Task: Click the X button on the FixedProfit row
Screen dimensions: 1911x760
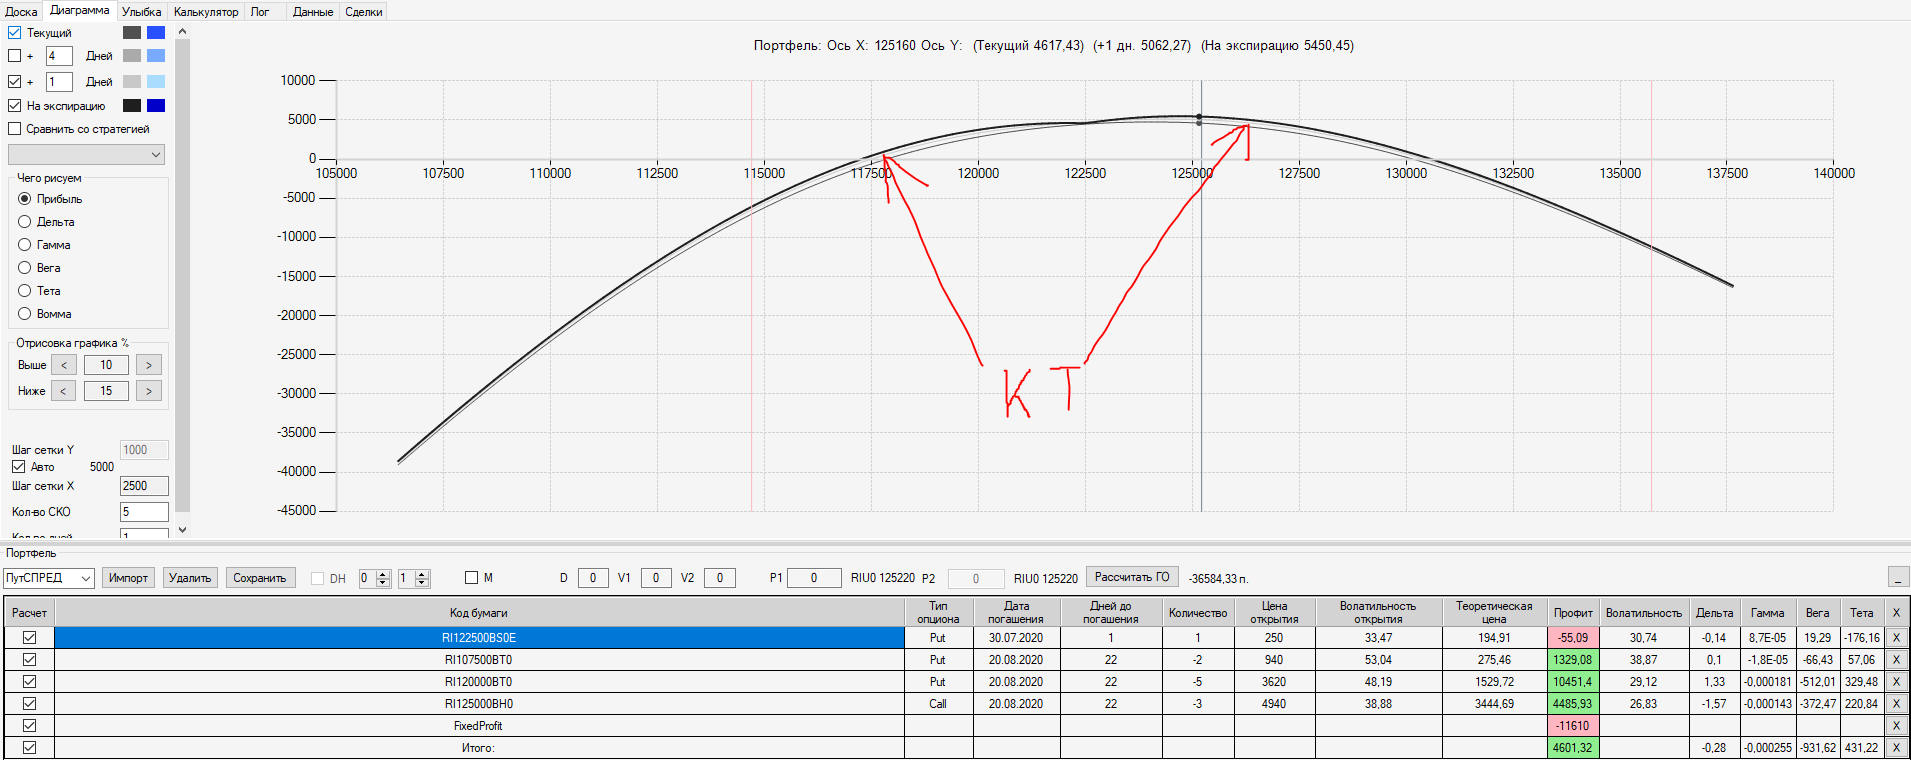Action: point(1896,726)
